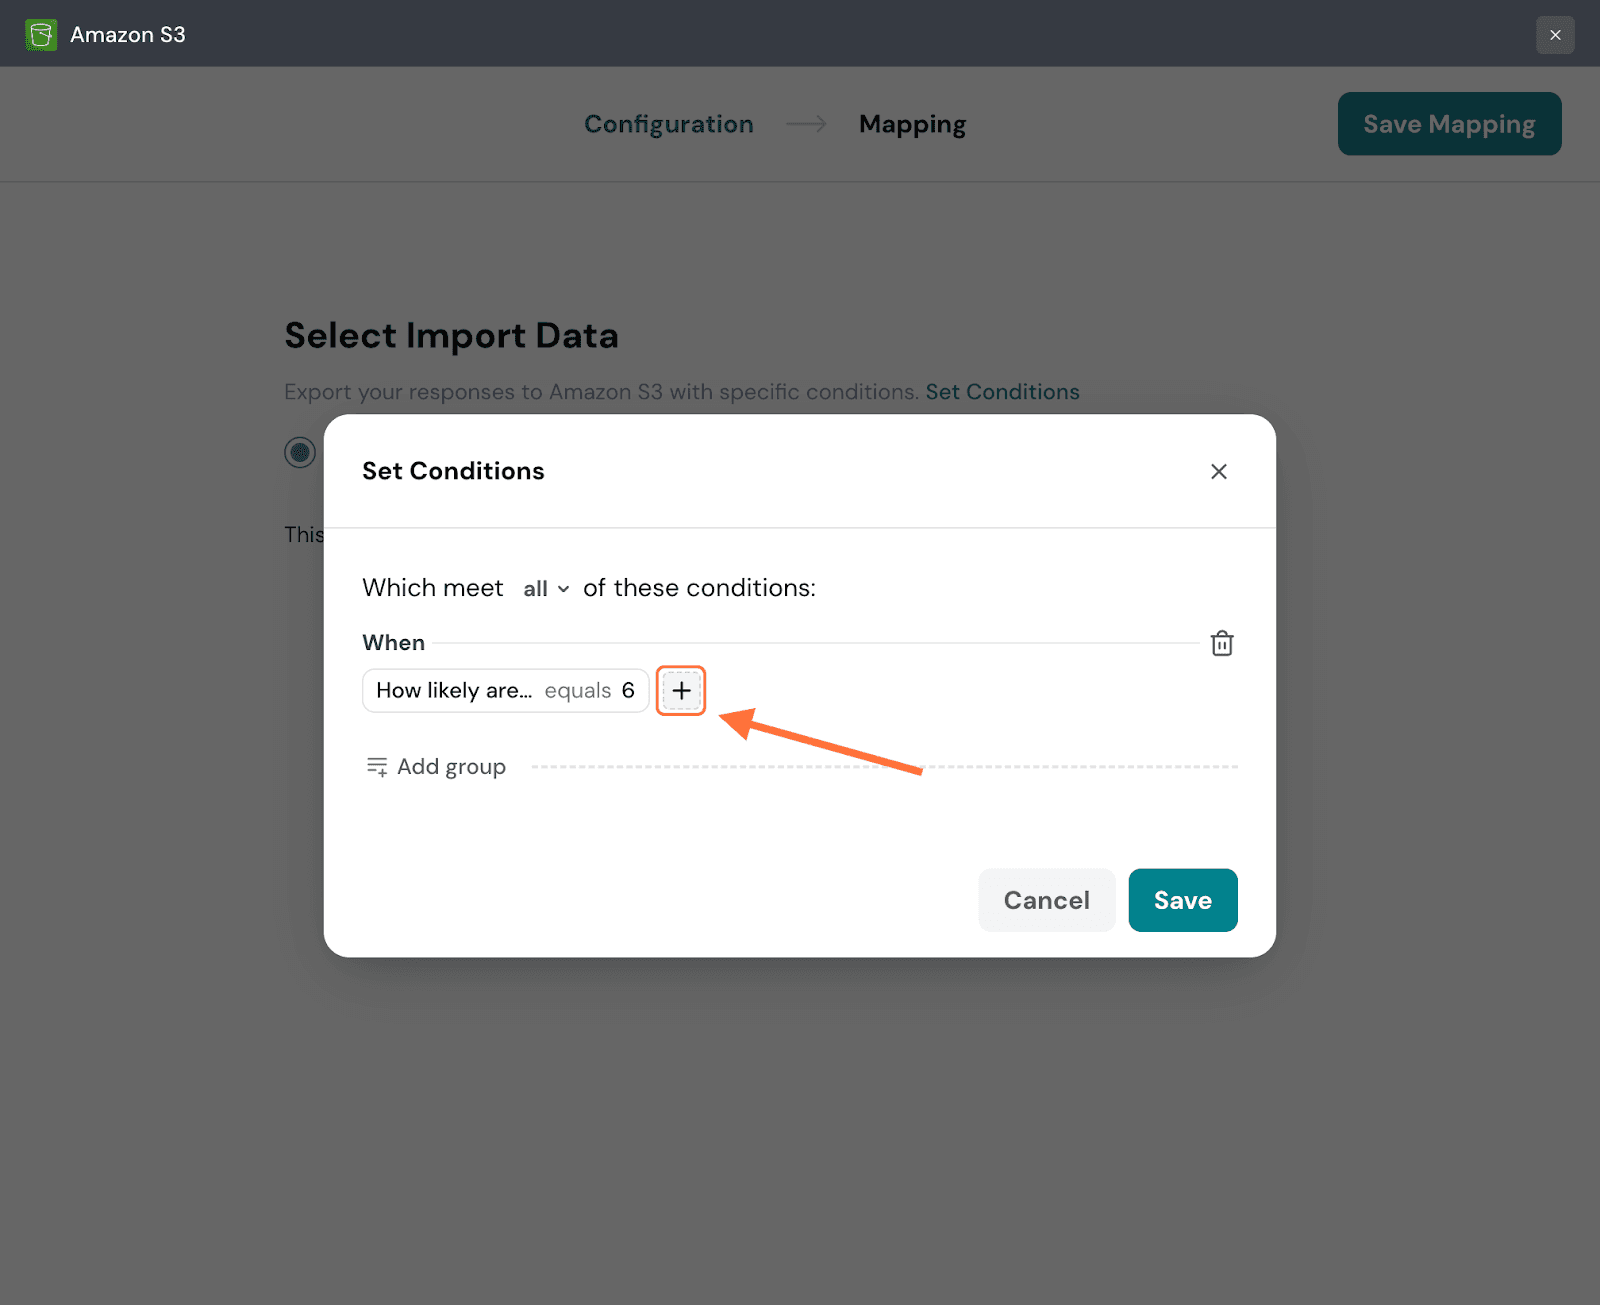Edit the condition value 6

628,691
